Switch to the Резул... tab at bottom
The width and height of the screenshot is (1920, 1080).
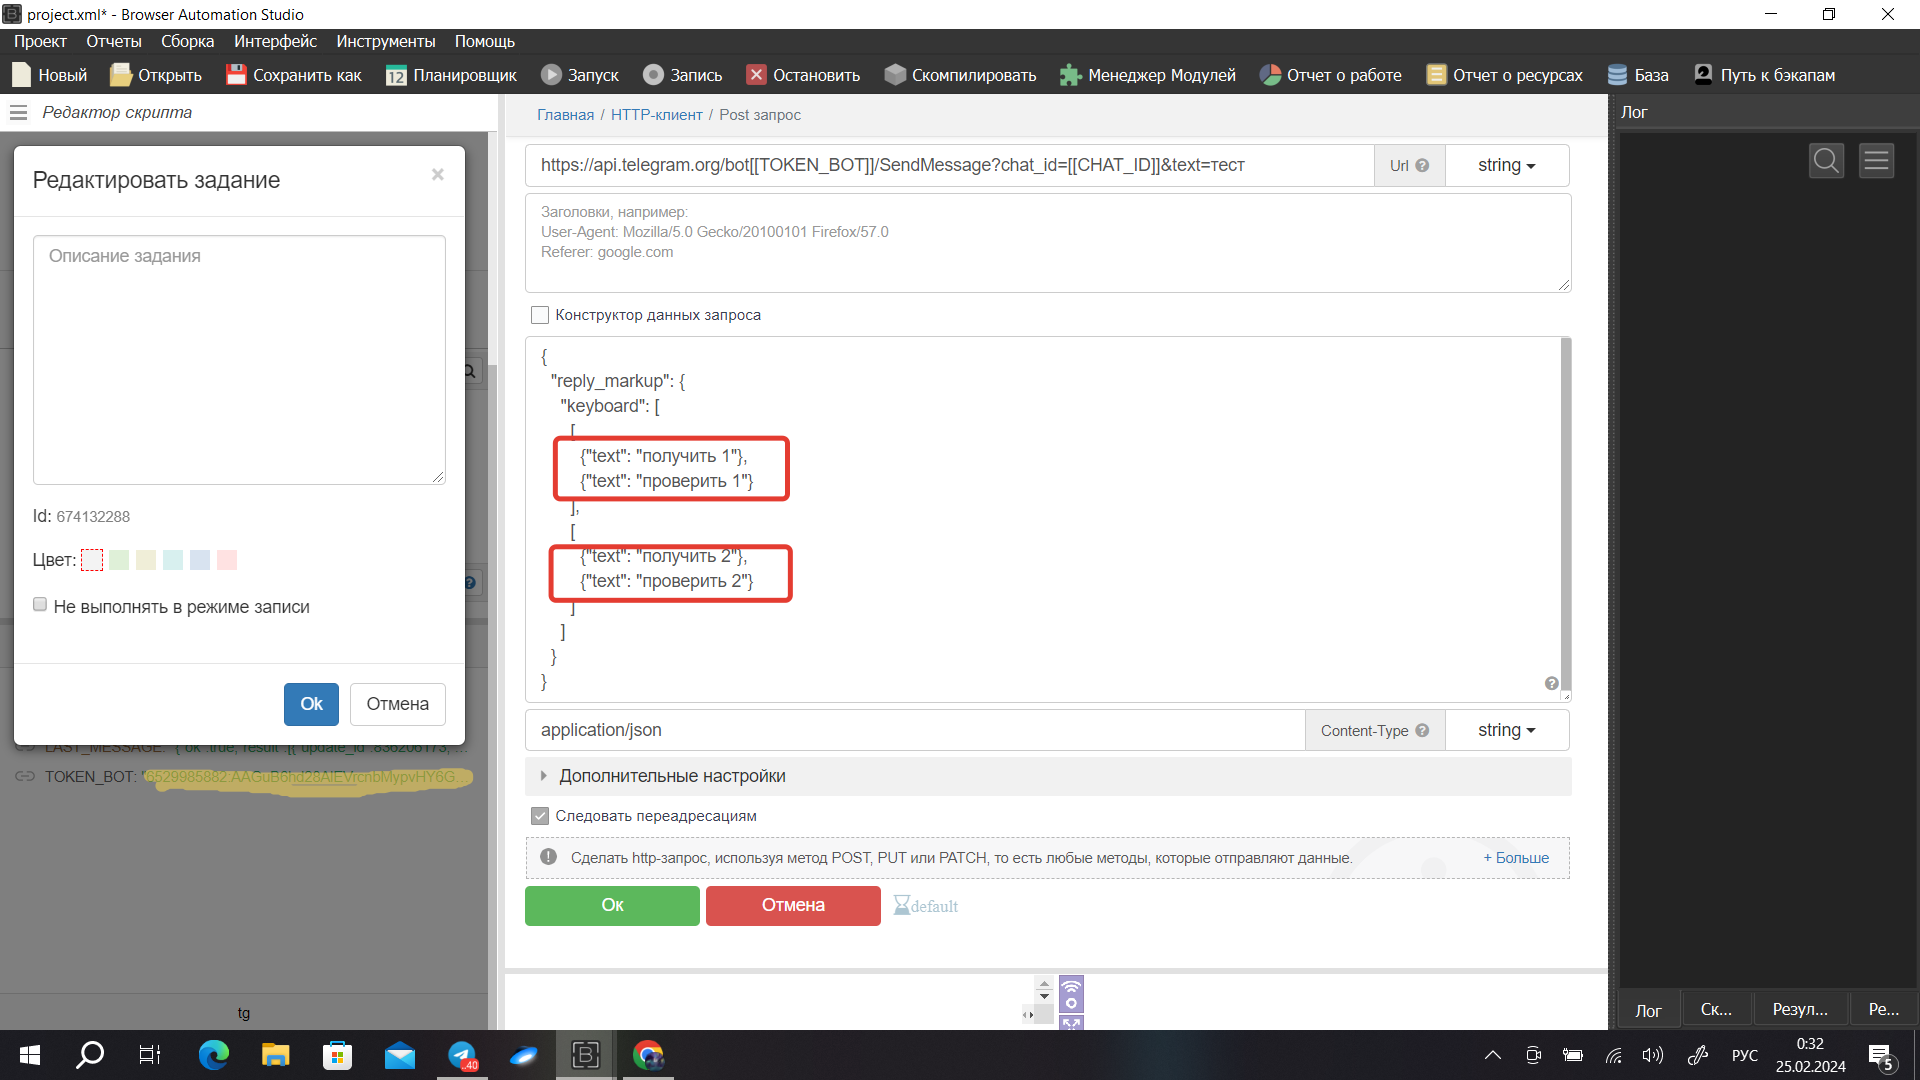coord(1799,1010)
